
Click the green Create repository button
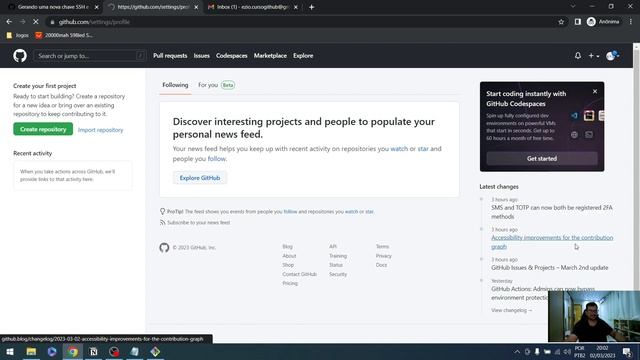[43, 129]
